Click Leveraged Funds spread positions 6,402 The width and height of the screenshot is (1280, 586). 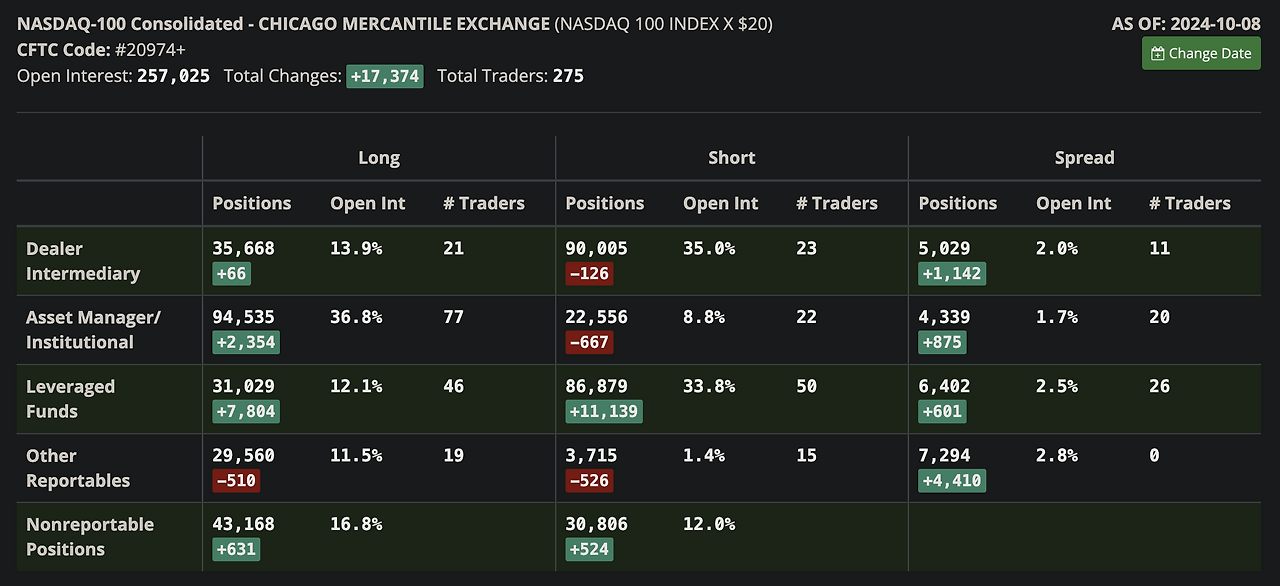pyautogui.click(x=944, y=386)
